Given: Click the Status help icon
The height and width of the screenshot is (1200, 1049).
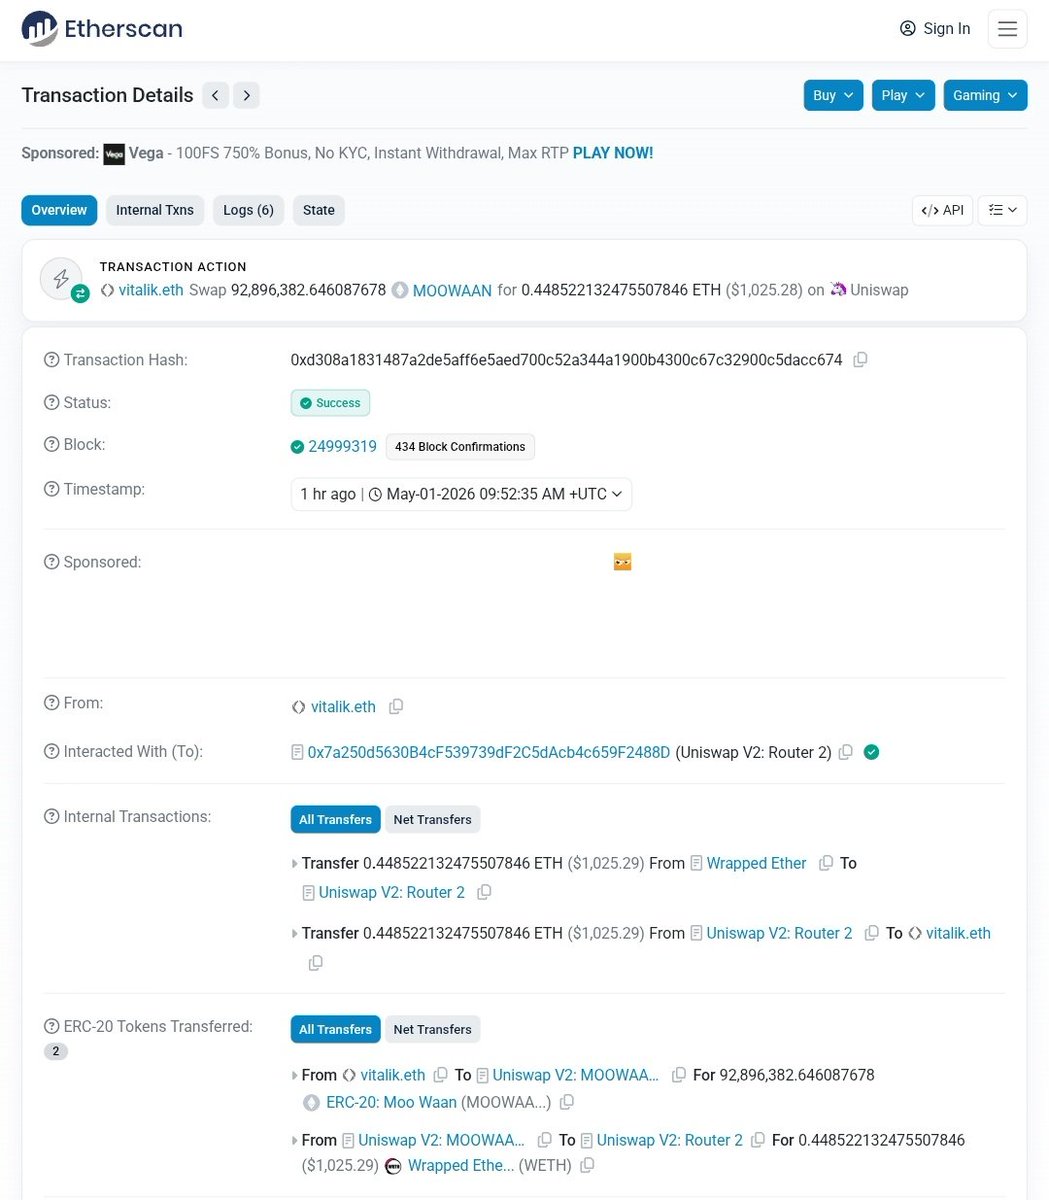Looking at the screenshot, I should tap(52, 403).
